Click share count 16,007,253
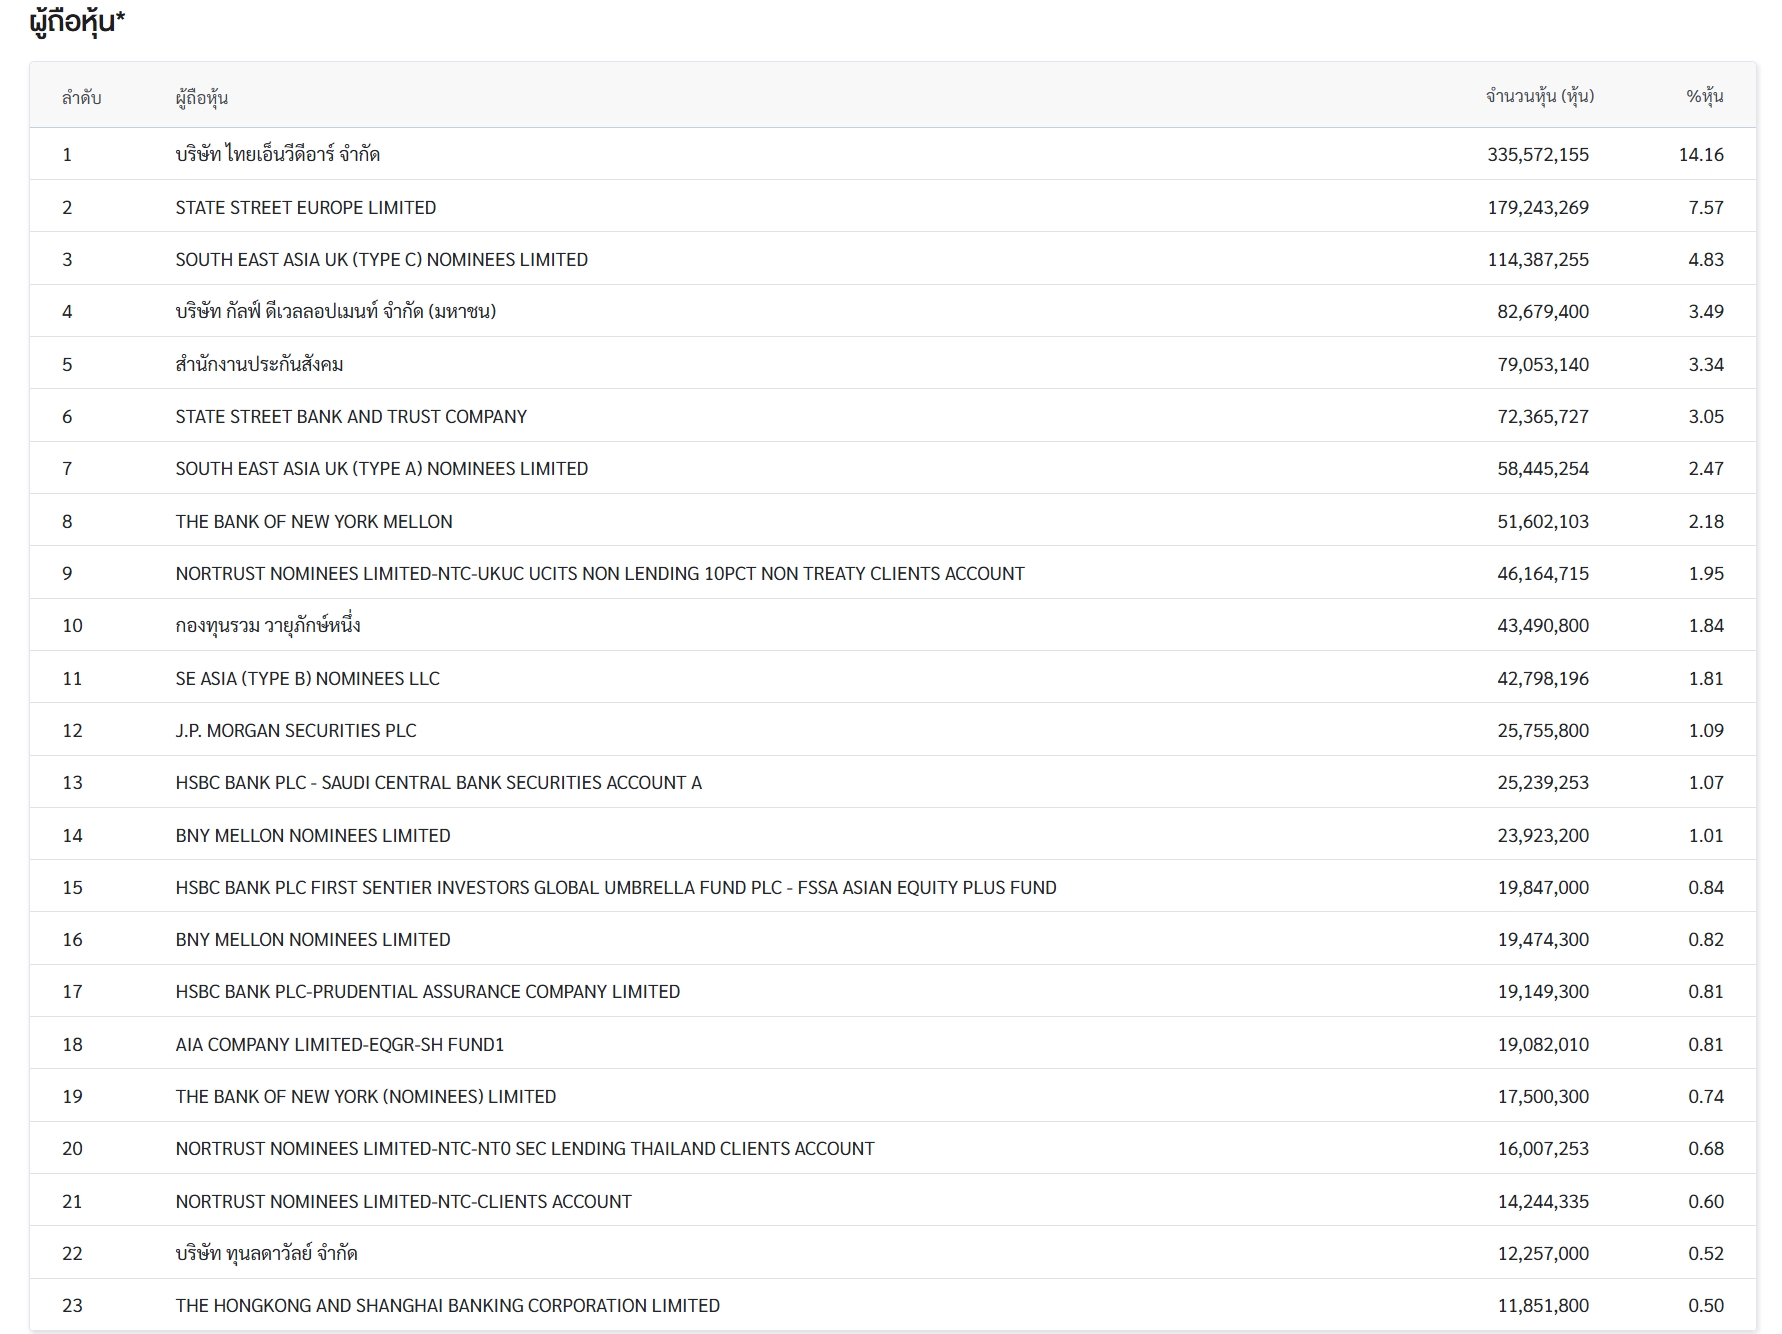Viewport: 1782px width, 1334px height. pyautogui.click(x=1543, y=1148)
